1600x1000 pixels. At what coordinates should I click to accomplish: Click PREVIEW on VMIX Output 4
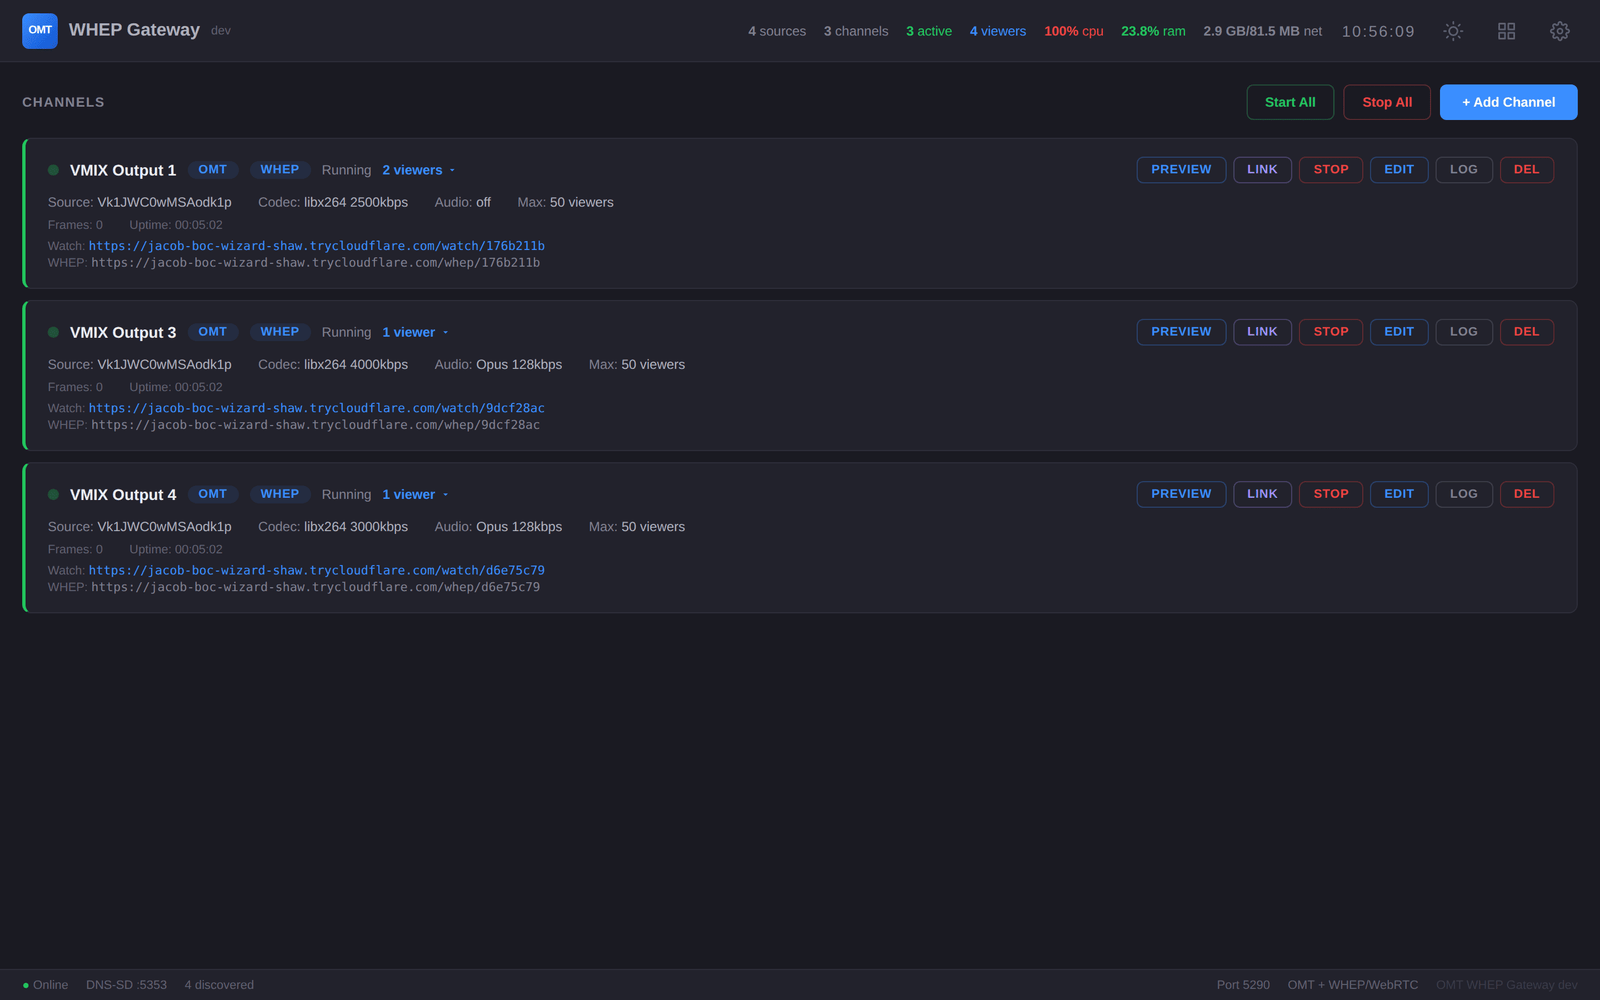click(x=1181, y=494)
